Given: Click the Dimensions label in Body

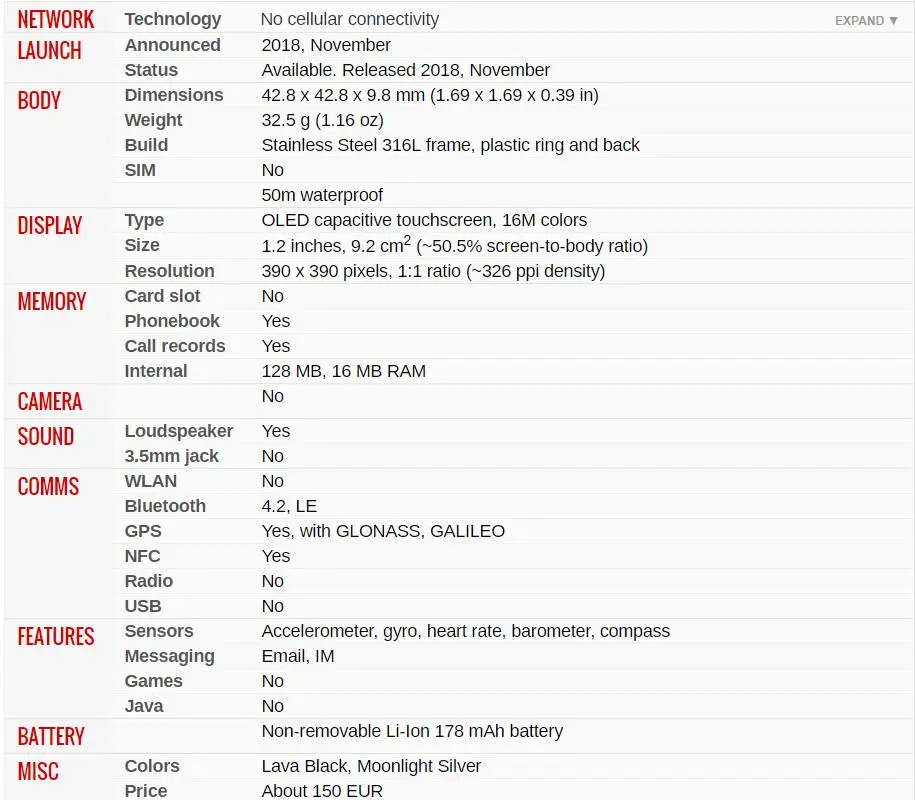Looking at the screenshot, I should [x=174, y=95].
